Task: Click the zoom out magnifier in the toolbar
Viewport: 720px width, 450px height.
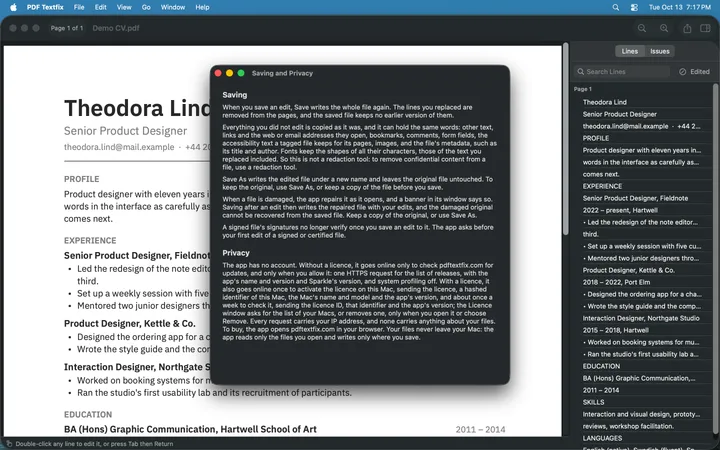Action: [x=641, y=28]
